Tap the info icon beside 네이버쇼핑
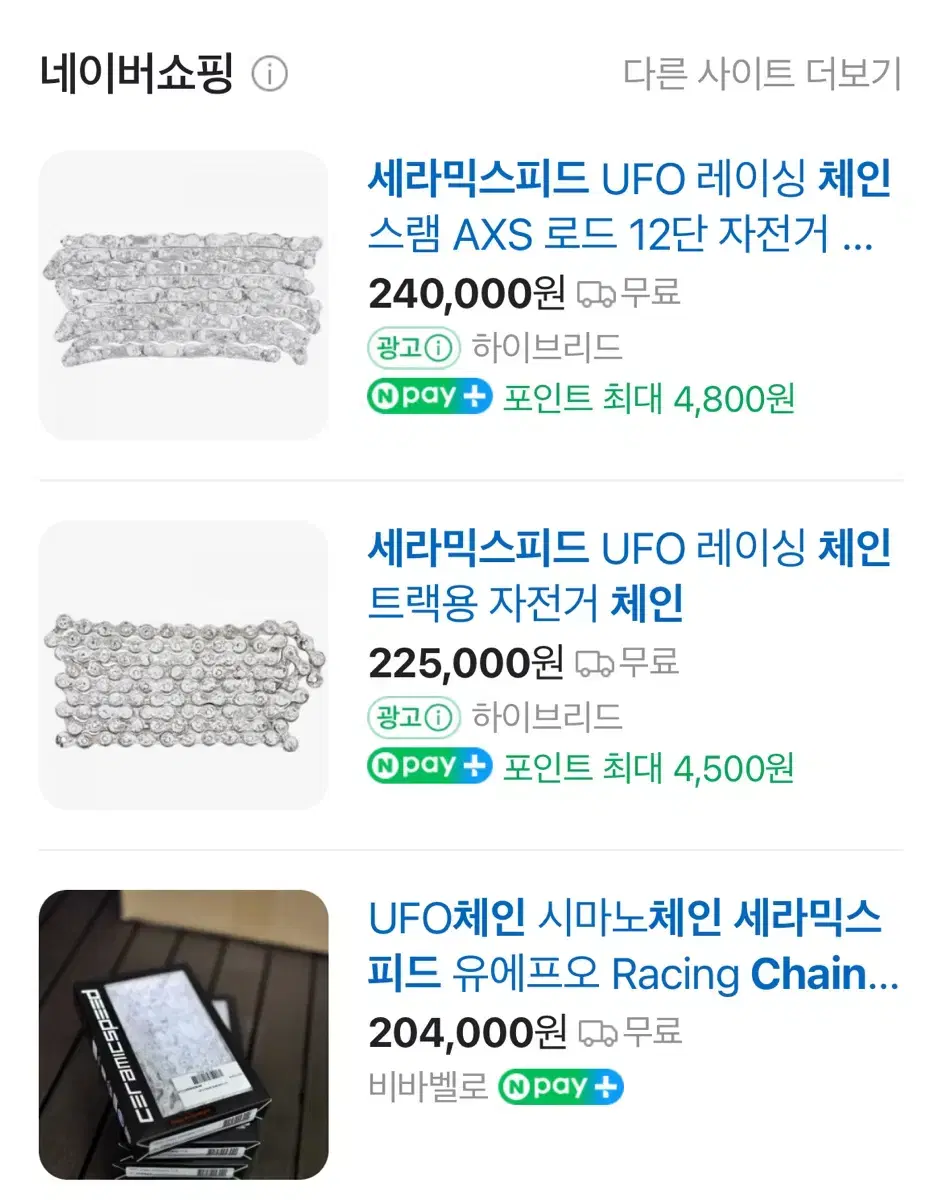Screen dimensions: 942x1200 pos(269,74)
